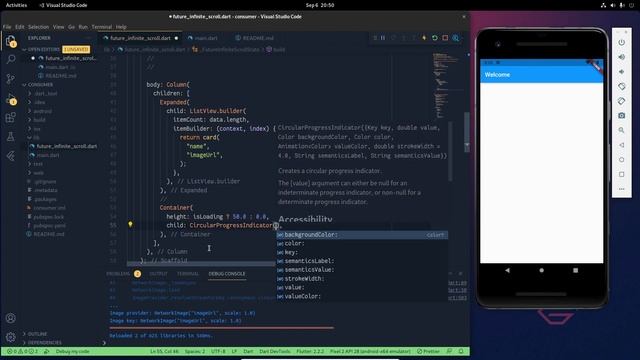Click the emulator power button
This screenshot has height=360, width=640.
[621, 42]
